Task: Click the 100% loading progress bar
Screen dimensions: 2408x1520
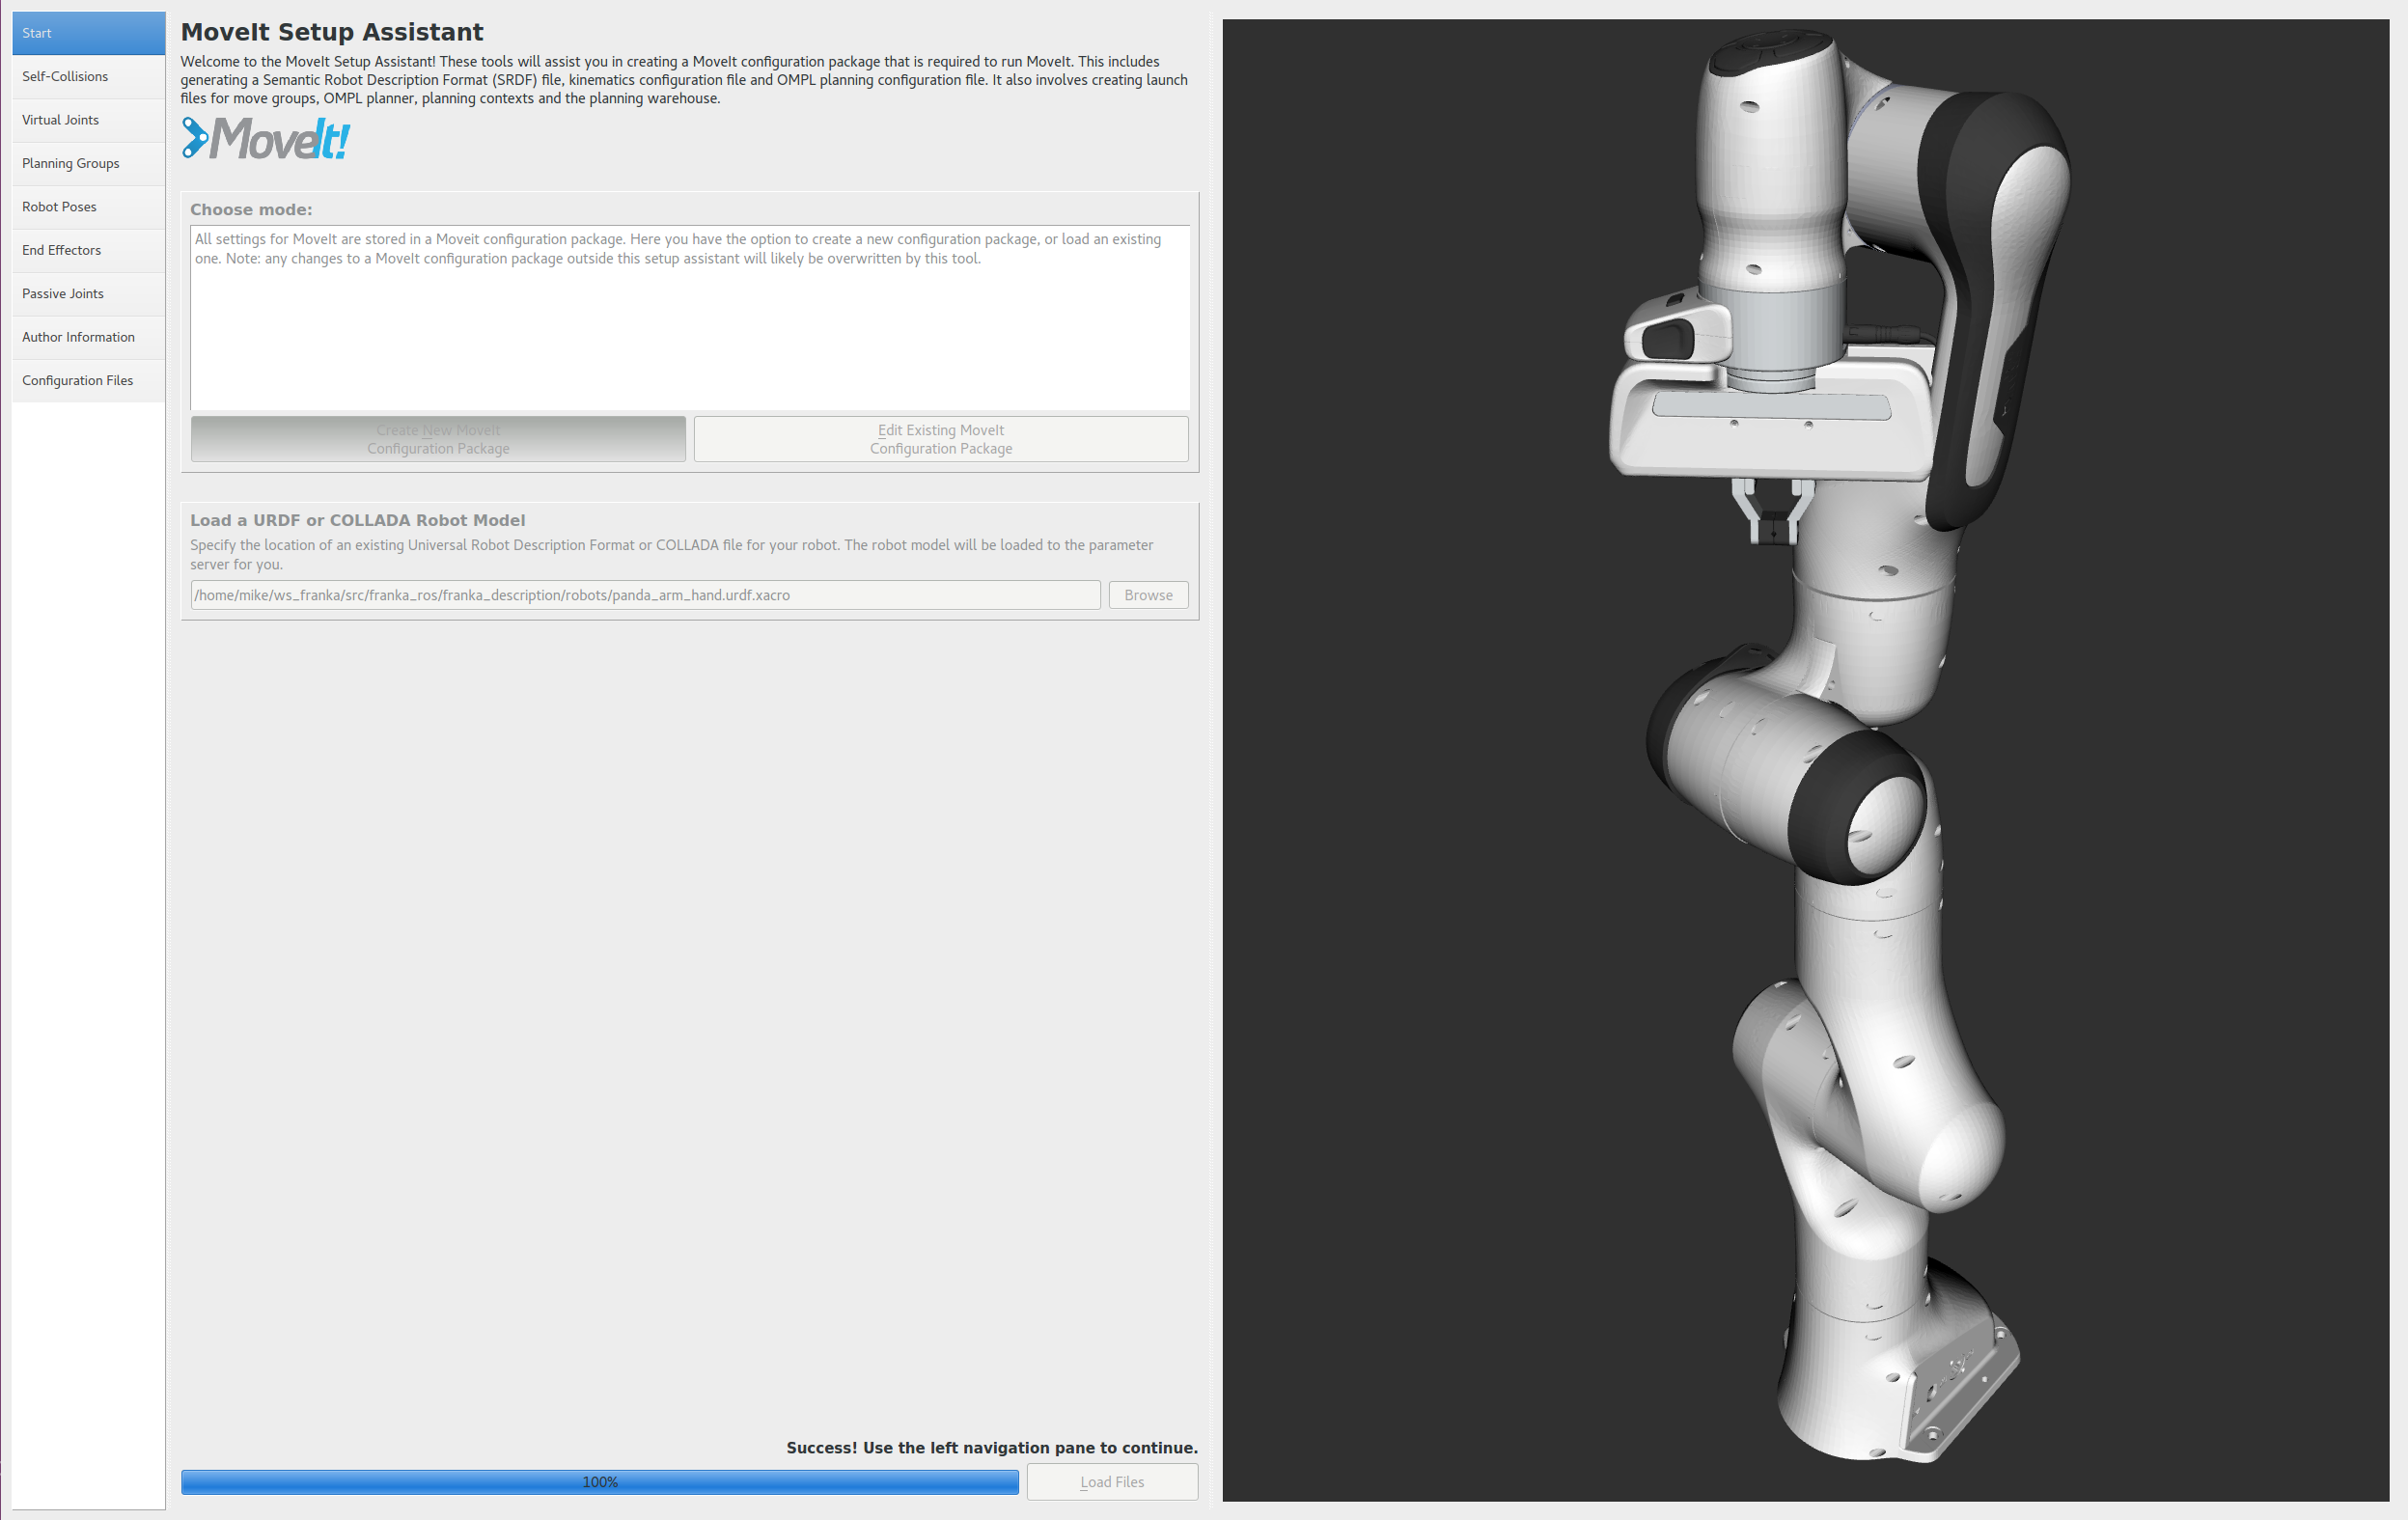Action: (x=599, y=1482)
